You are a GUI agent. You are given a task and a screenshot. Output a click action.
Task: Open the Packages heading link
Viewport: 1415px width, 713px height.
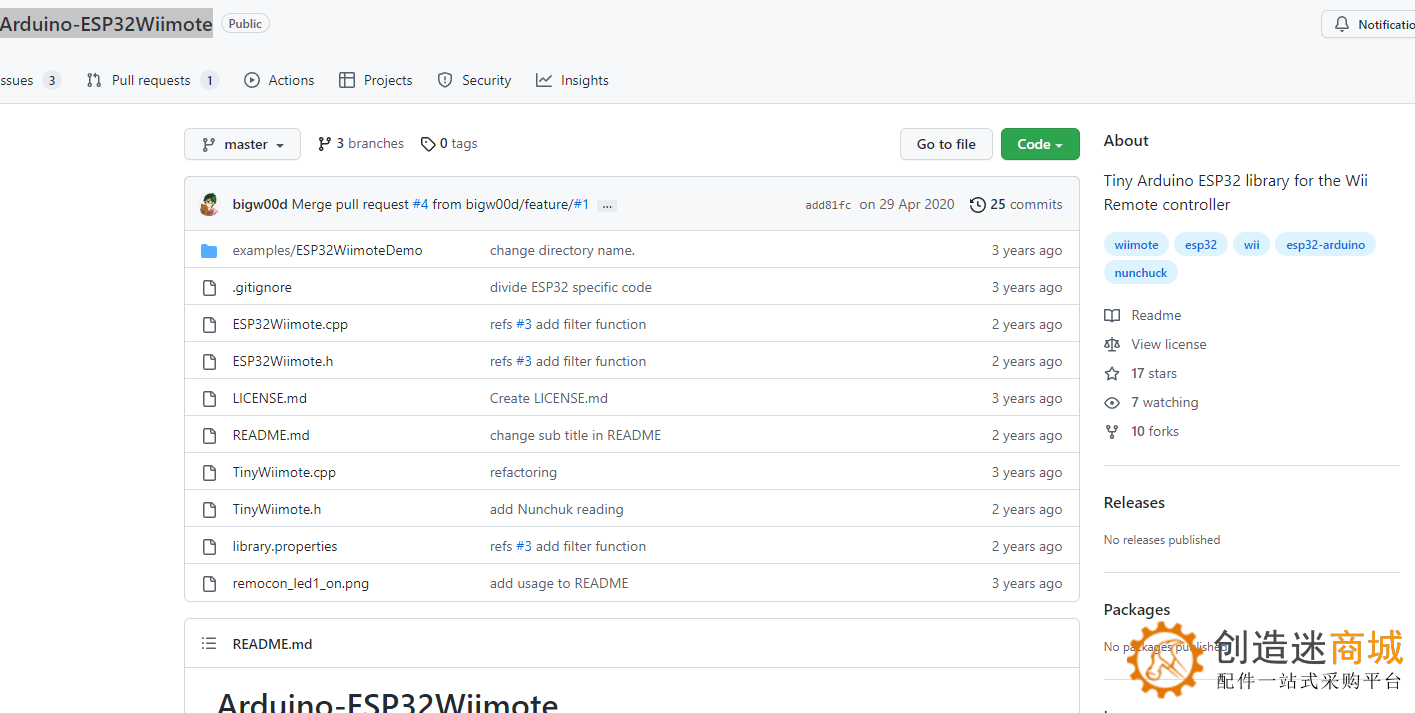point(1137,610)
